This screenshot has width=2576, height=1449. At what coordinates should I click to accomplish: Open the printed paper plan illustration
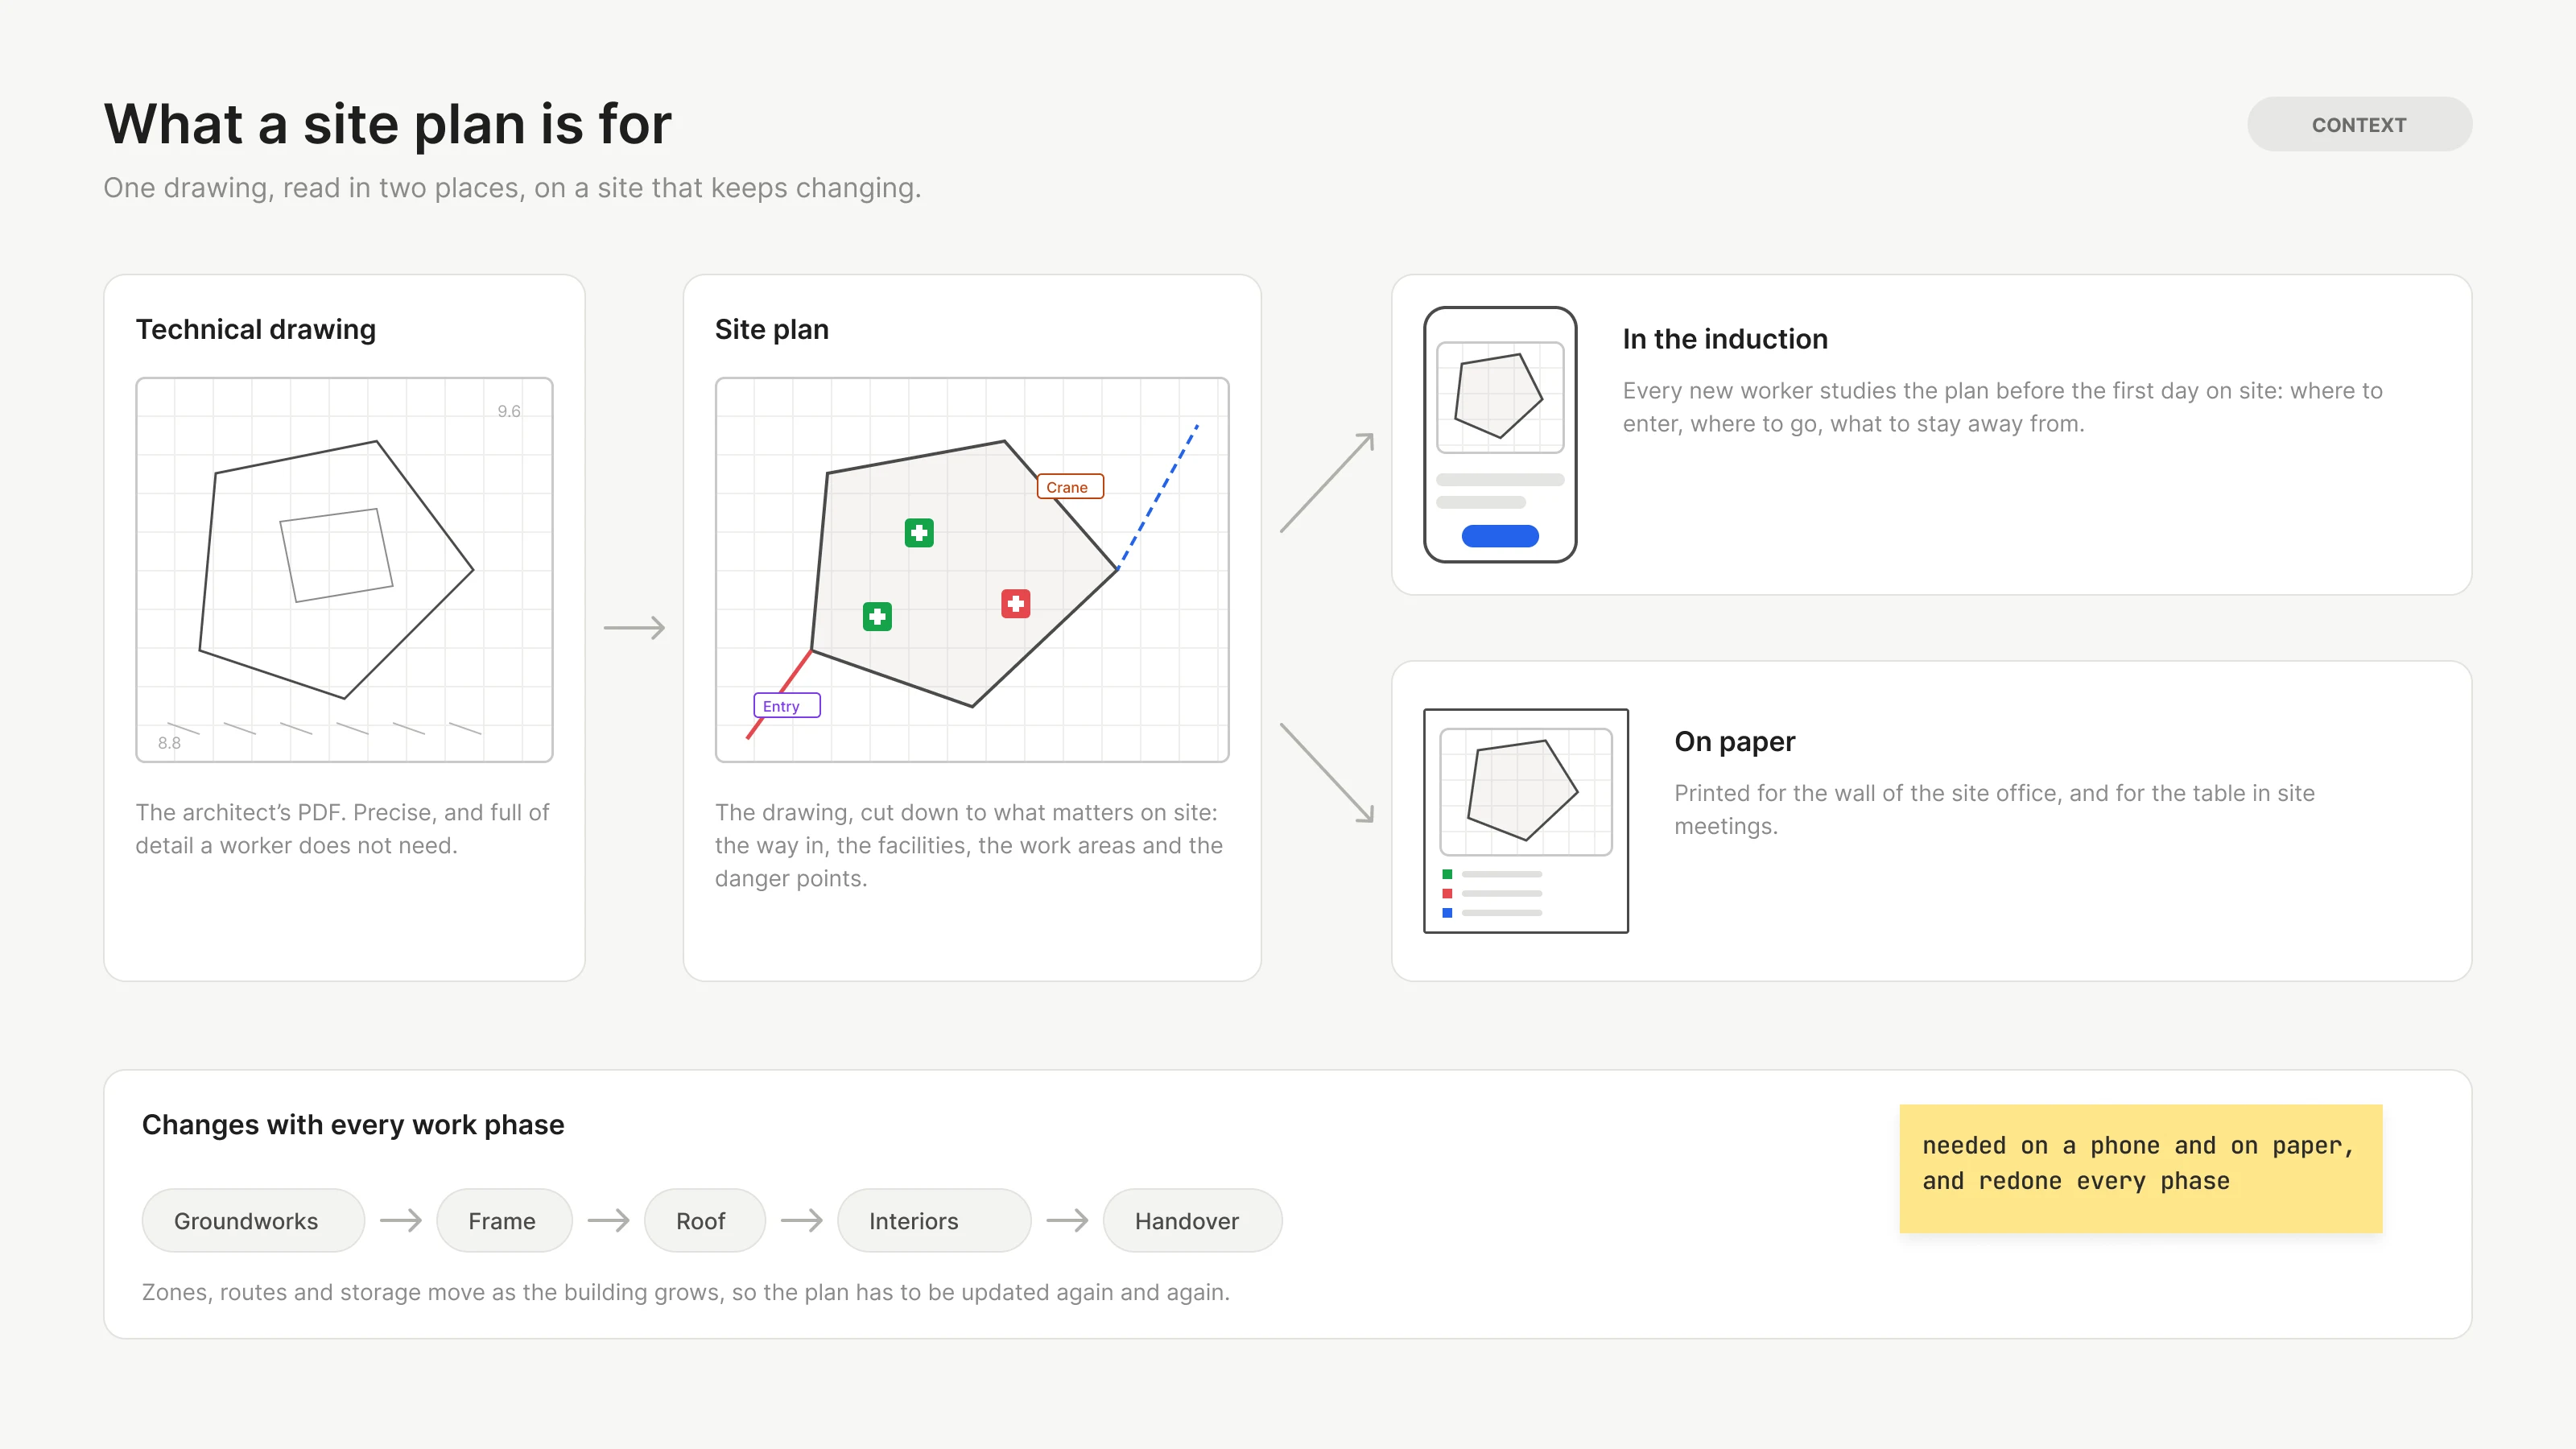coord(1526,821)
